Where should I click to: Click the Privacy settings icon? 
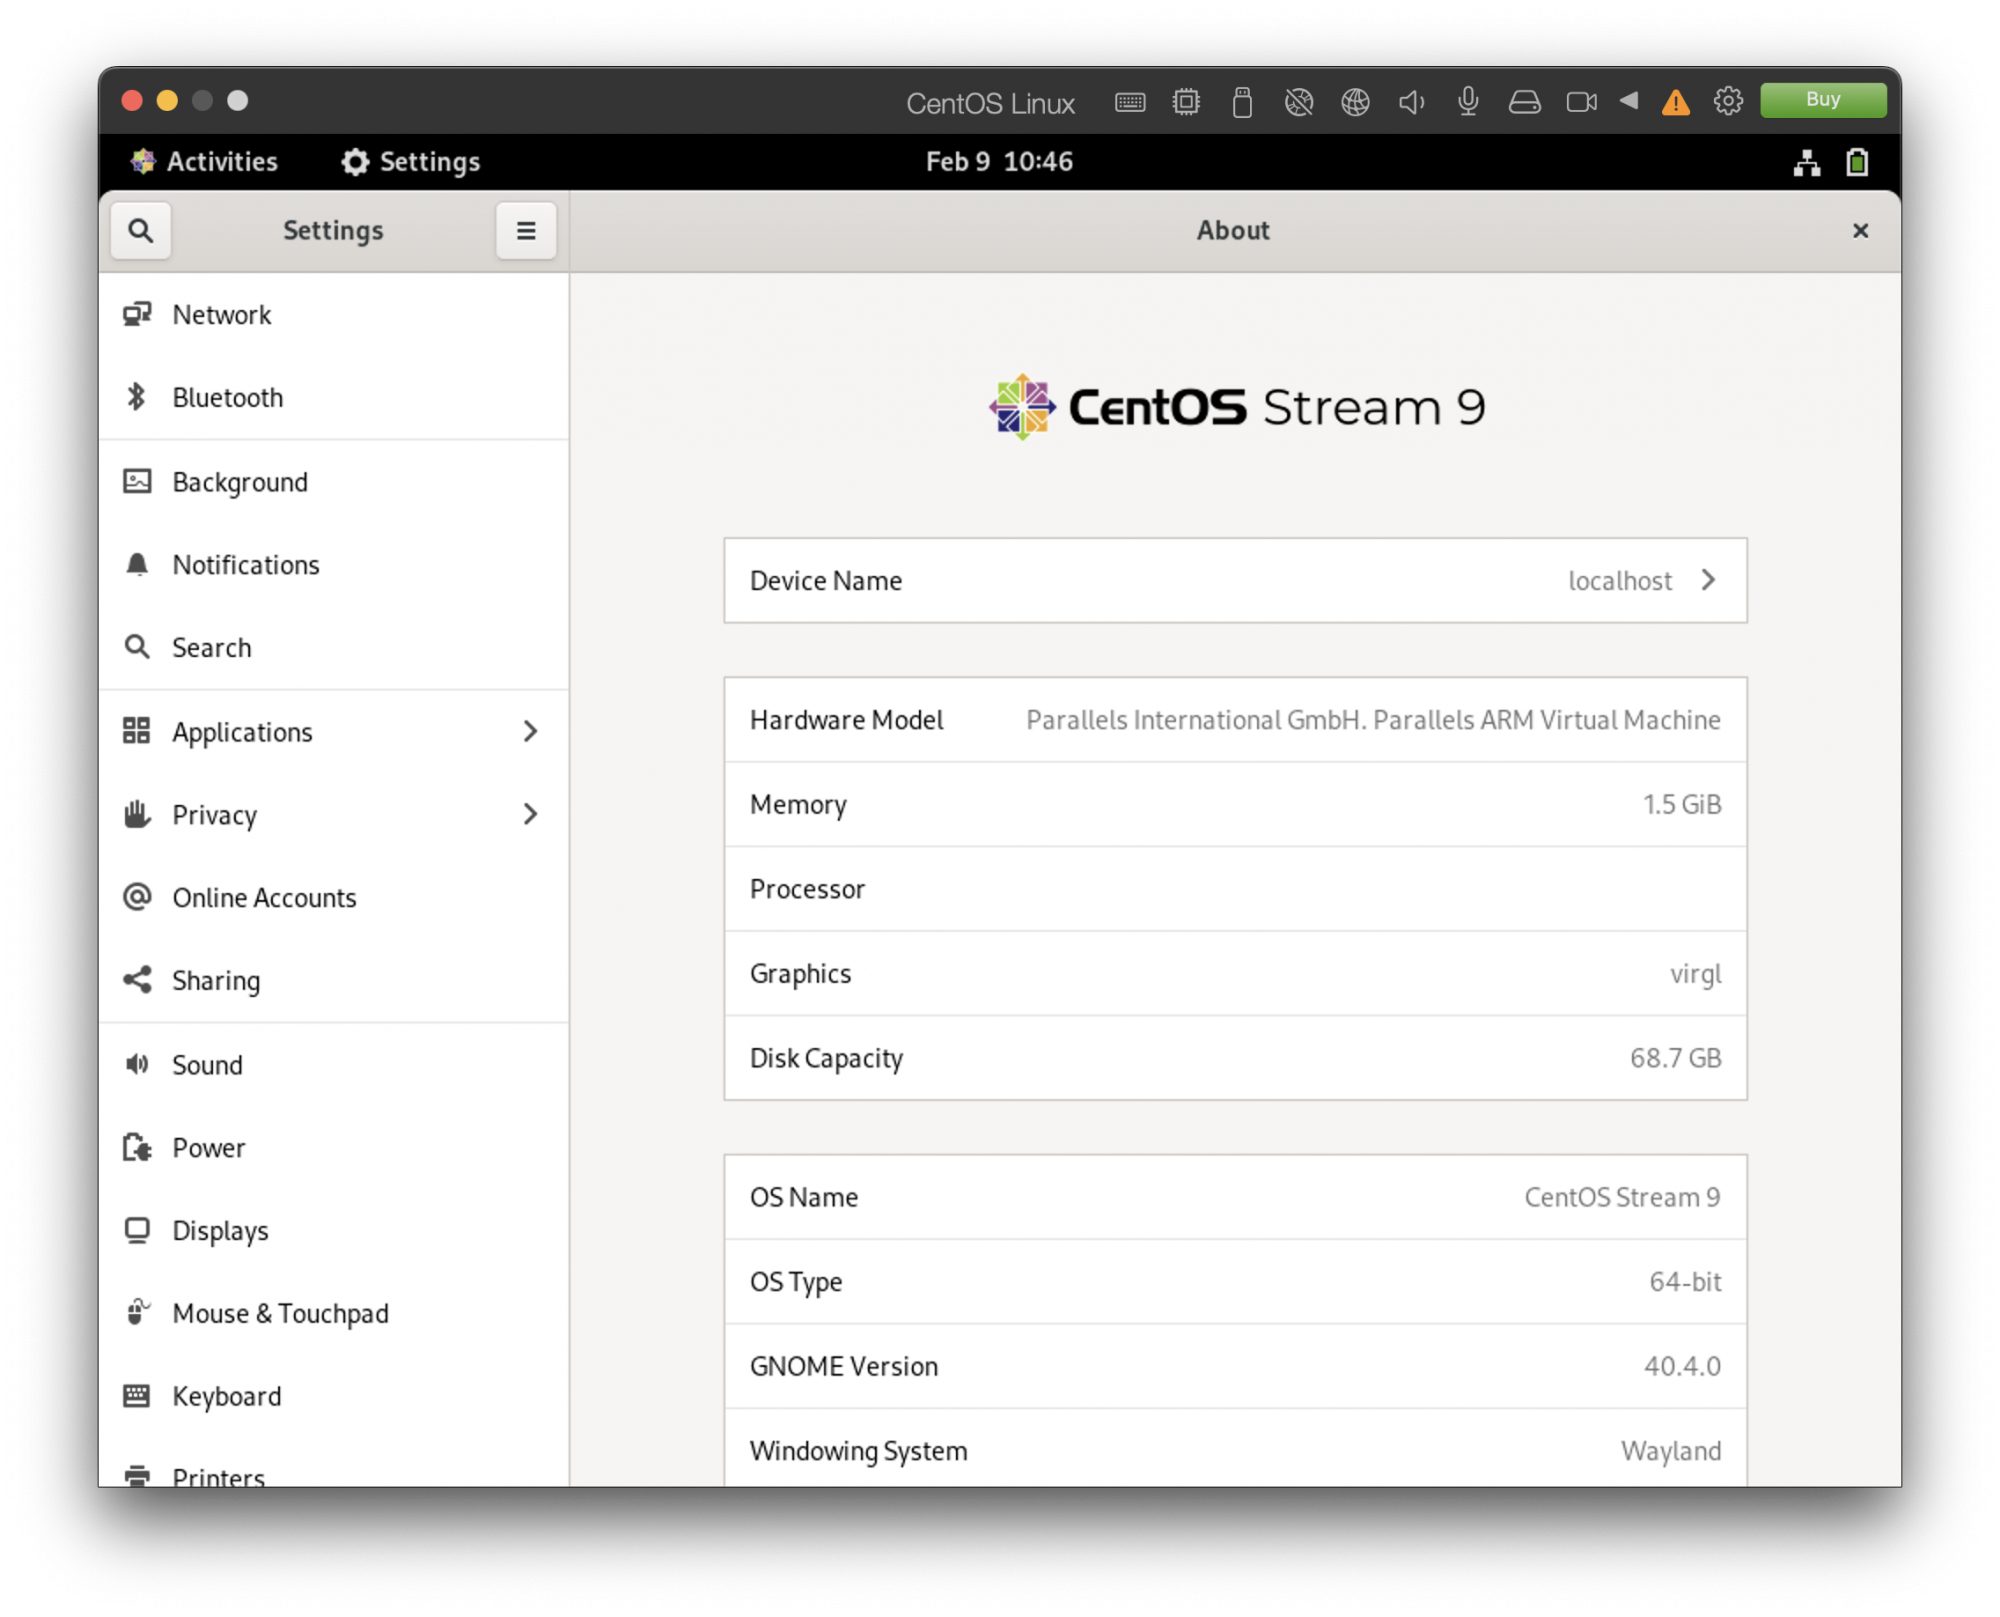137,813
